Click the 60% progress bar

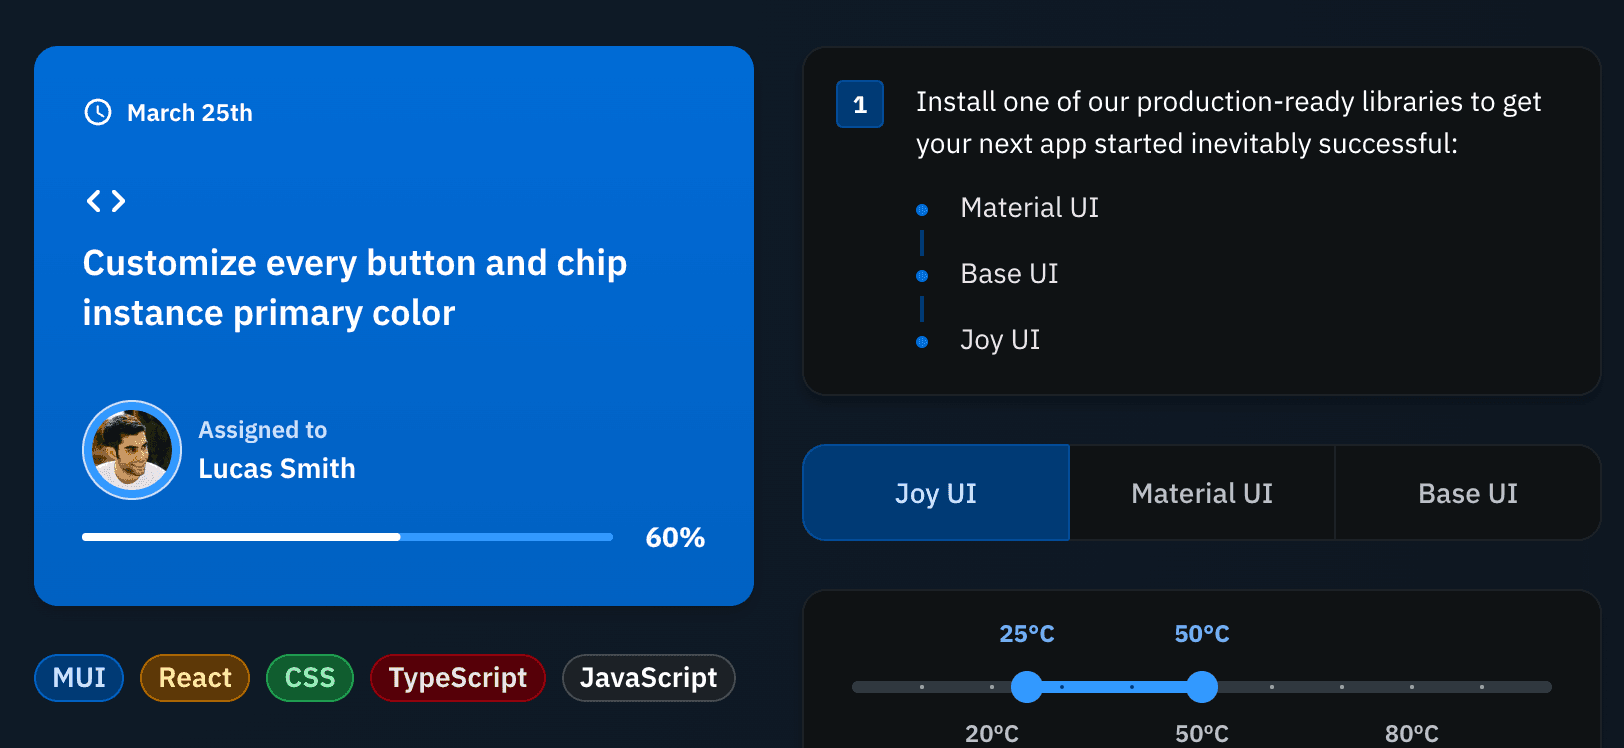[347, 537]
